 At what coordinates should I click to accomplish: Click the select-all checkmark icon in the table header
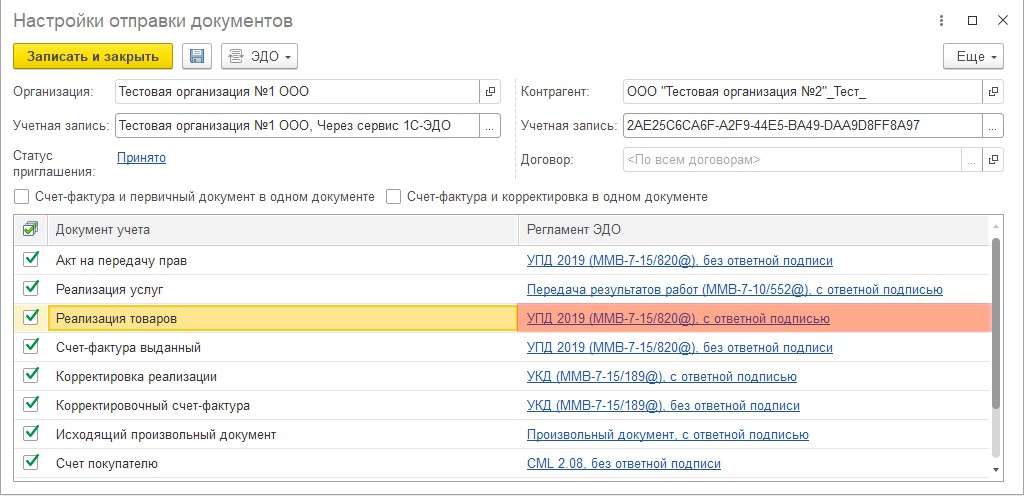(30, 230)
